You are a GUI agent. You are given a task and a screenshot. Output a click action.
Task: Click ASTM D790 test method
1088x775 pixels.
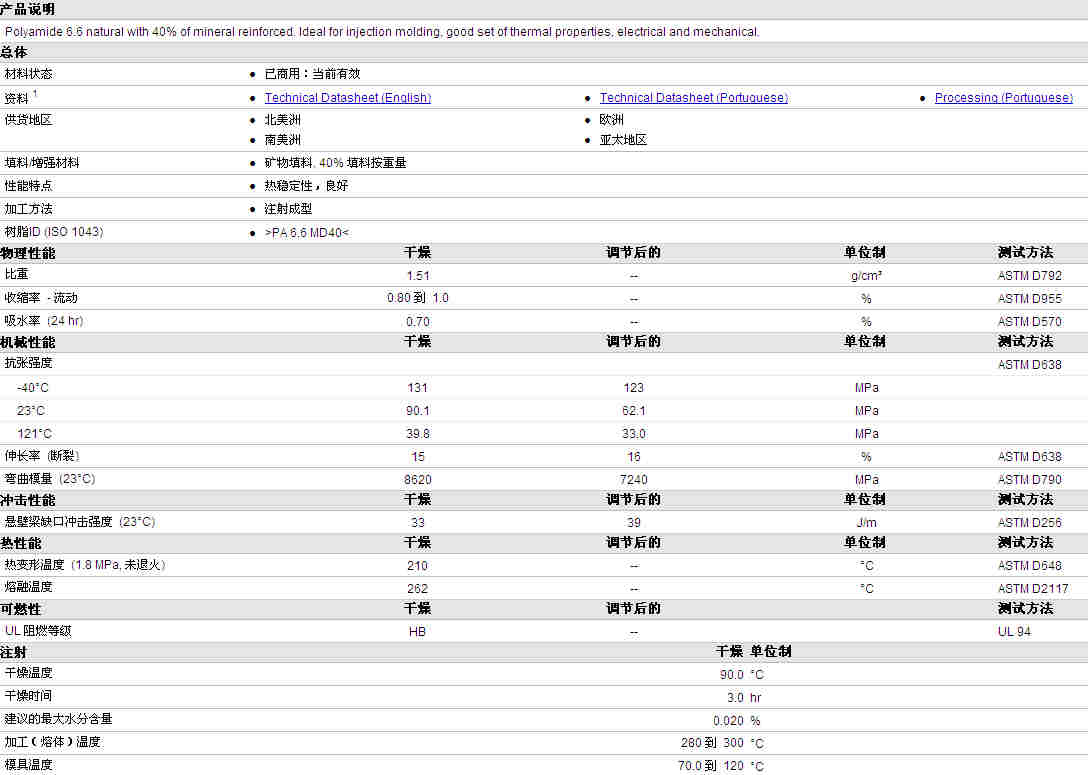[1030, 479]
